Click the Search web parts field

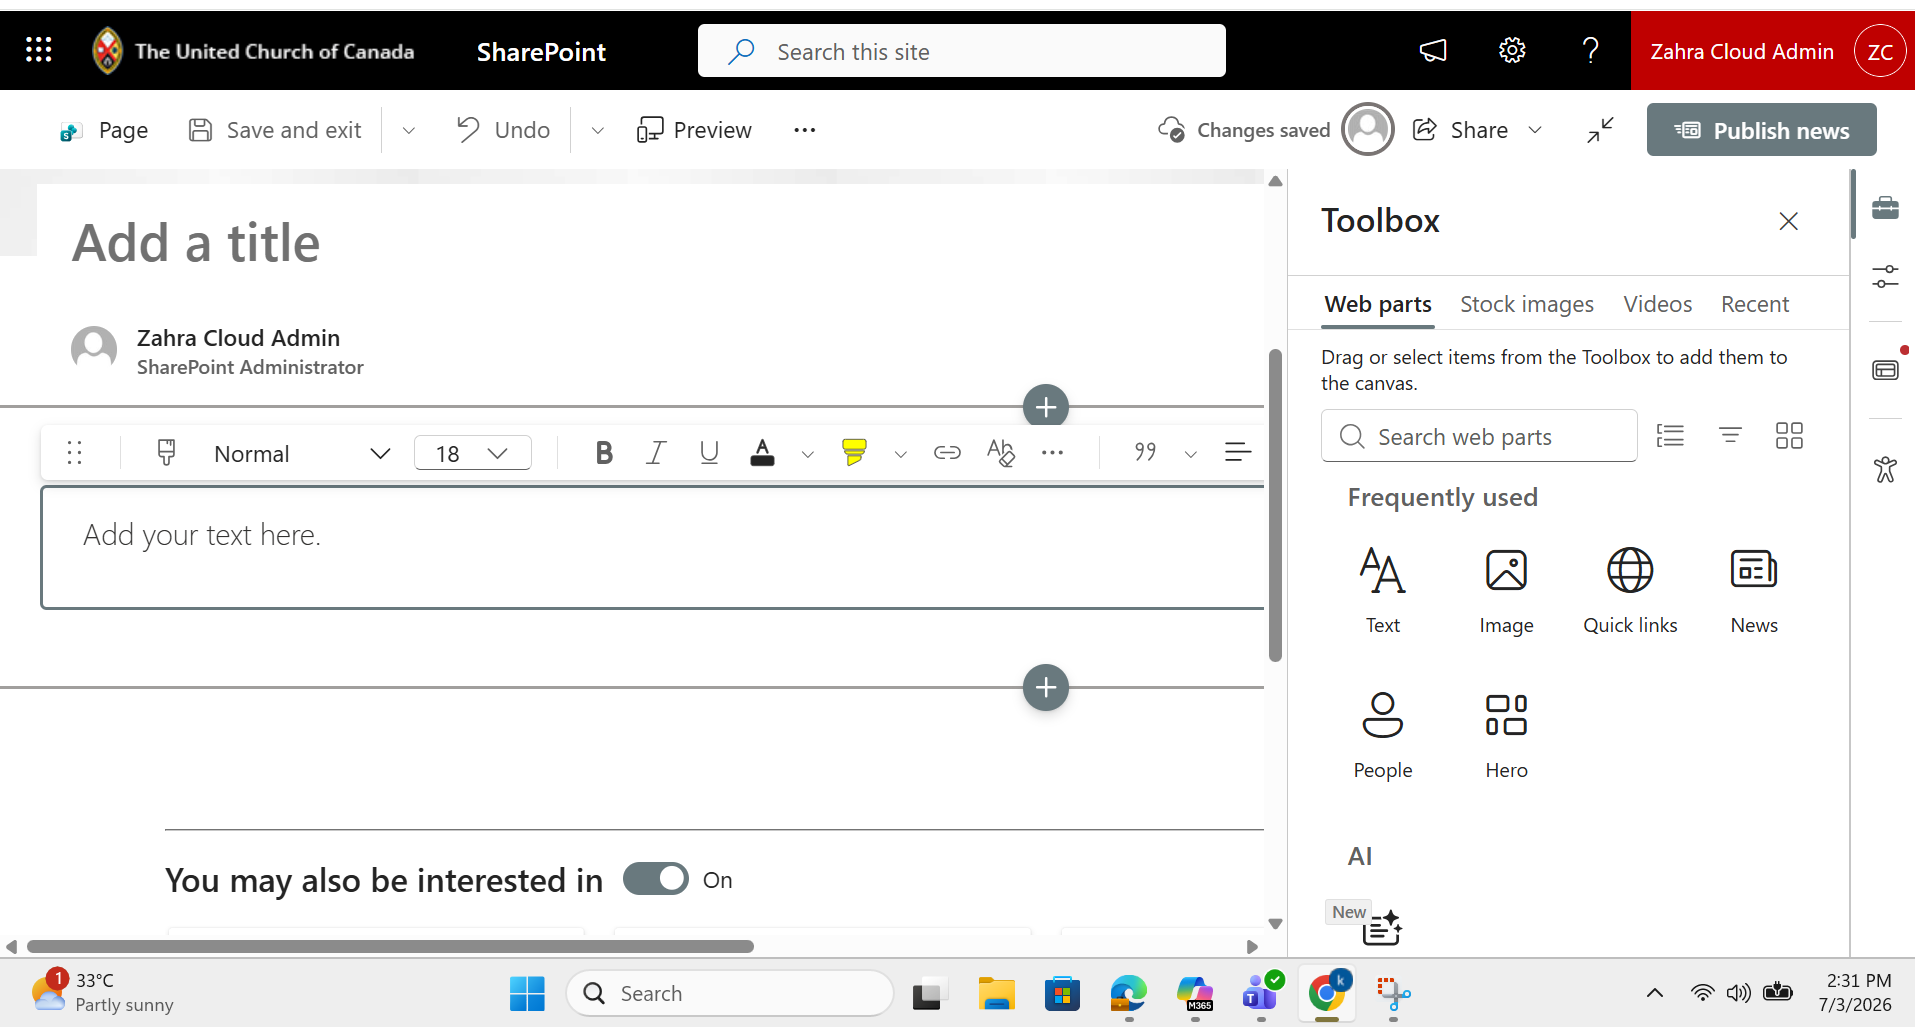pyautogui.click(x=1478, y=436)
